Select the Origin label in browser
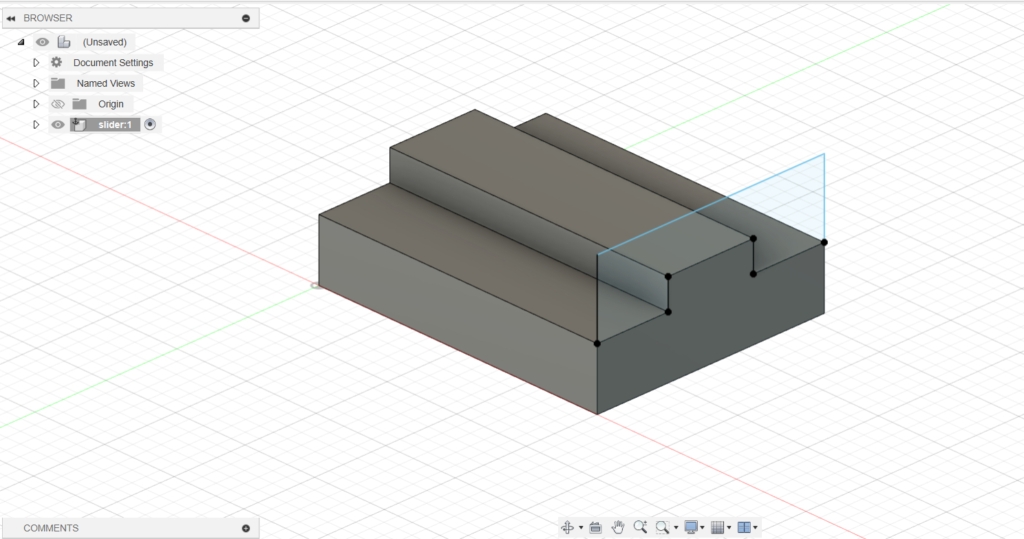This screenshot has height=539, width=1024. (110, 105)
